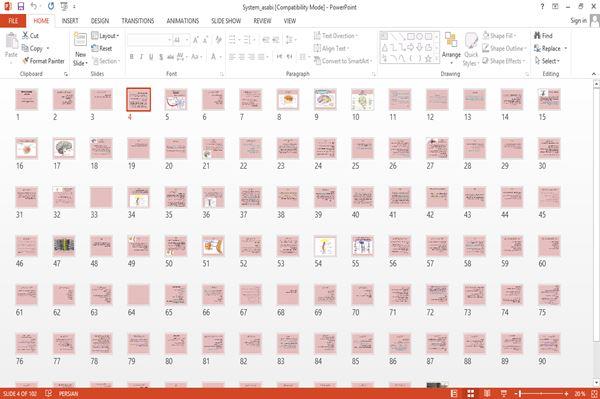Zoom out with minus button
This screenshot has width=600, height=399.
point(516,394)
